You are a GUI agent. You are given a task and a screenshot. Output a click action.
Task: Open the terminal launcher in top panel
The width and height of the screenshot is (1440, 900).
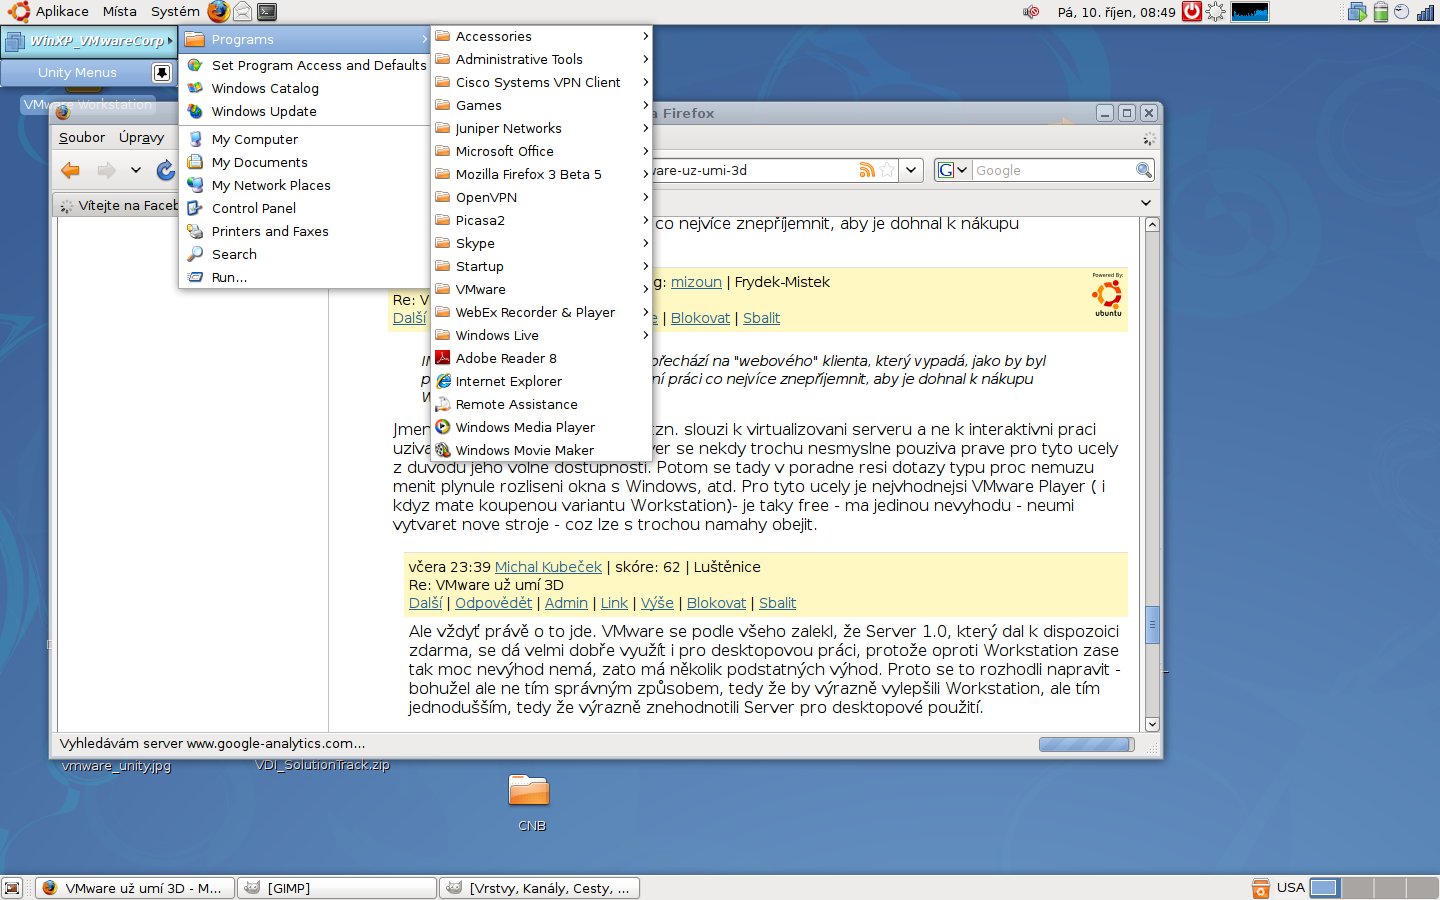coord(267,12)
